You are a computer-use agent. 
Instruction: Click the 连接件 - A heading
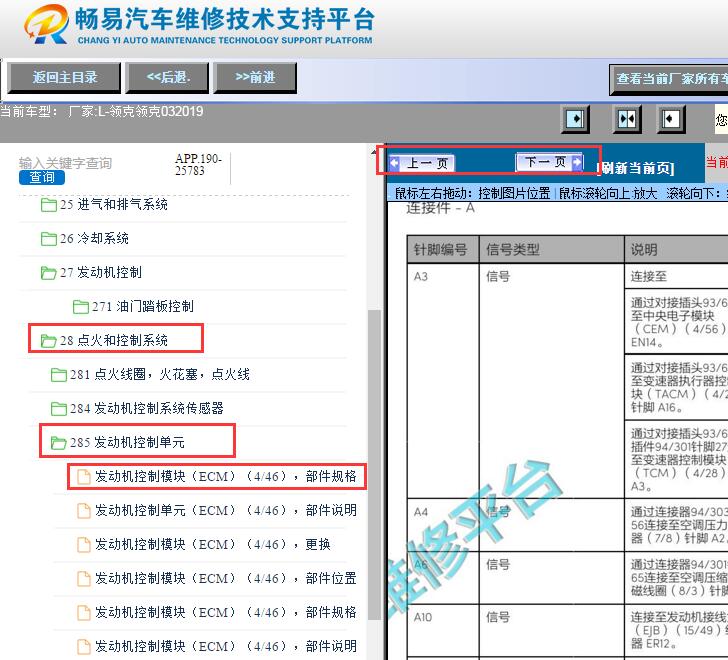tap(440, 208)
